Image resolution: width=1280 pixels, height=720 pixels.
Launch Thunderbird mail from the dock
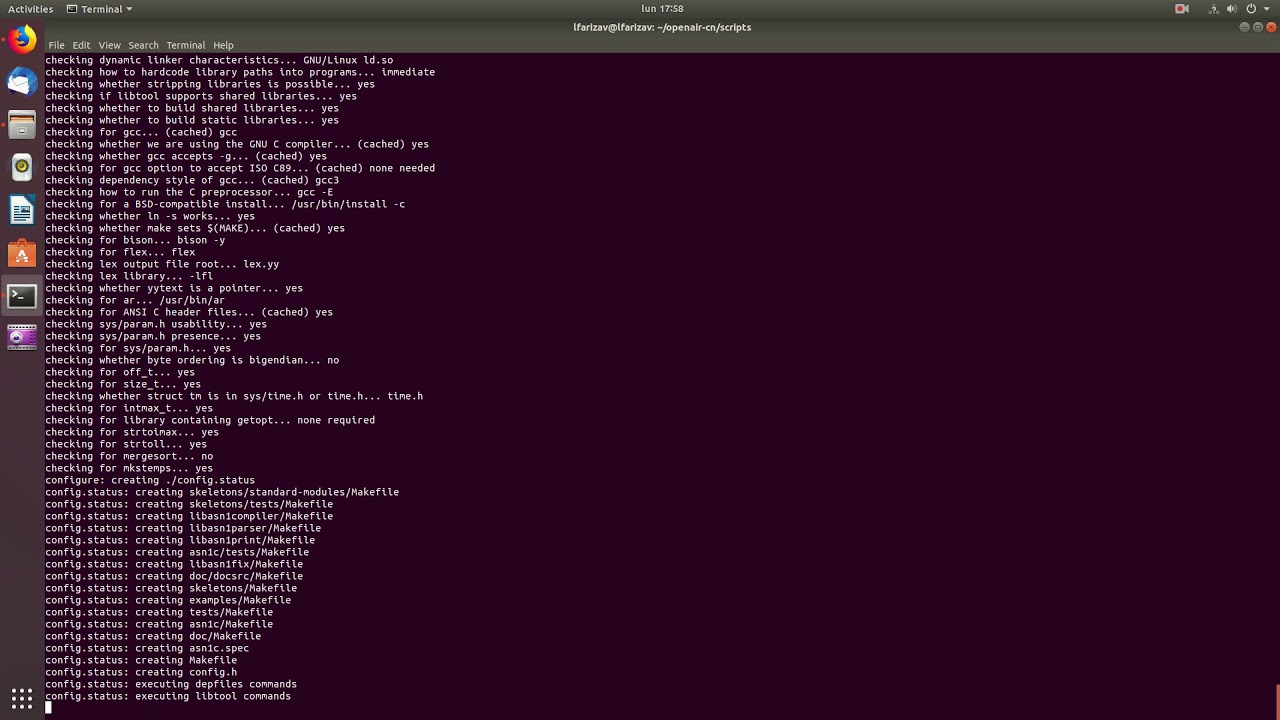22,82
